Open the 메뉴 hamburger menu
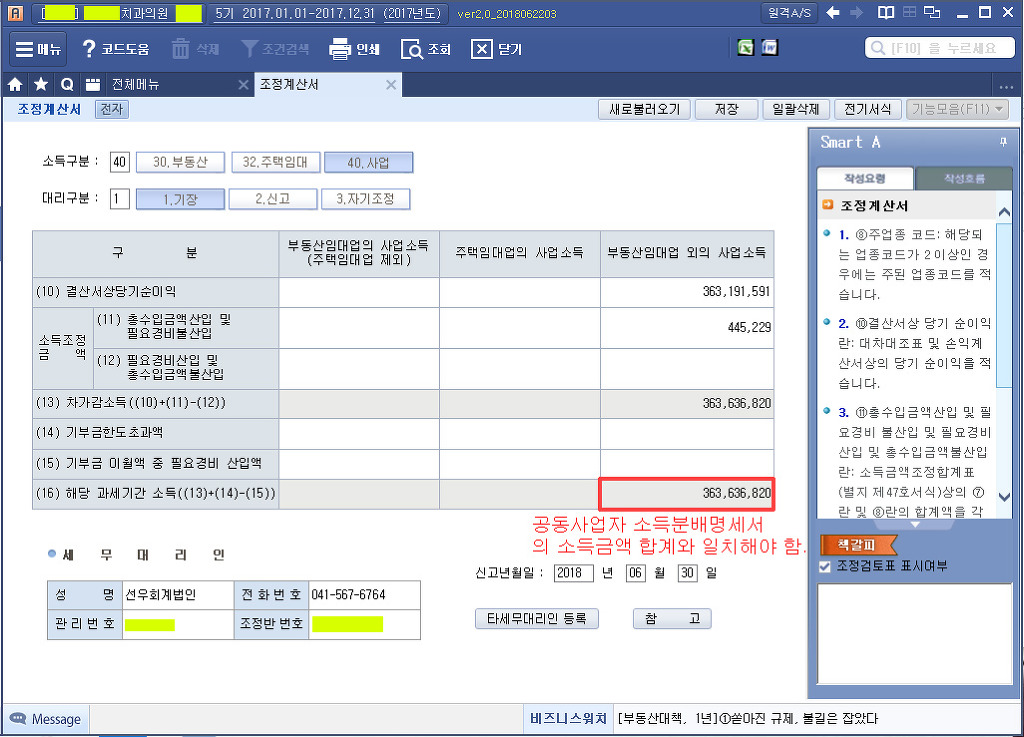1024x737 pixels. pyautogui.click(x=38, y=49)
